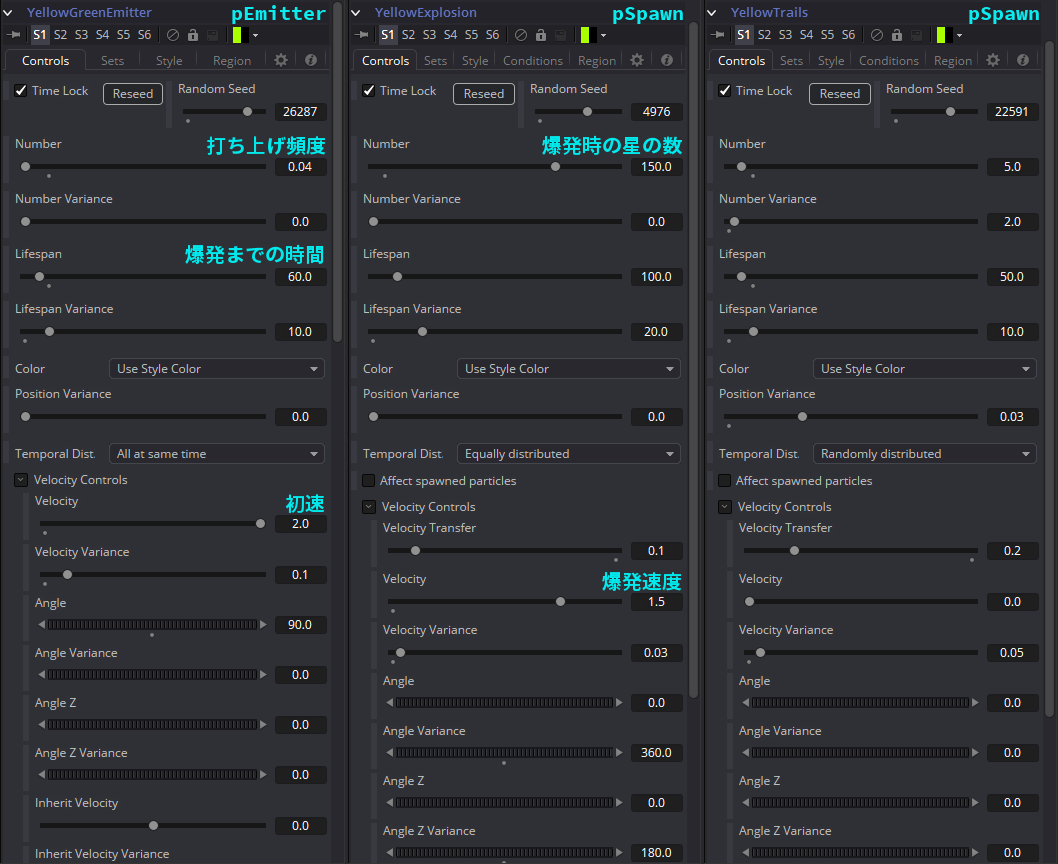Lock the YellowTrails node
Image resolution: width=1058 pixels, height=864 pixels.
[897, 35]
